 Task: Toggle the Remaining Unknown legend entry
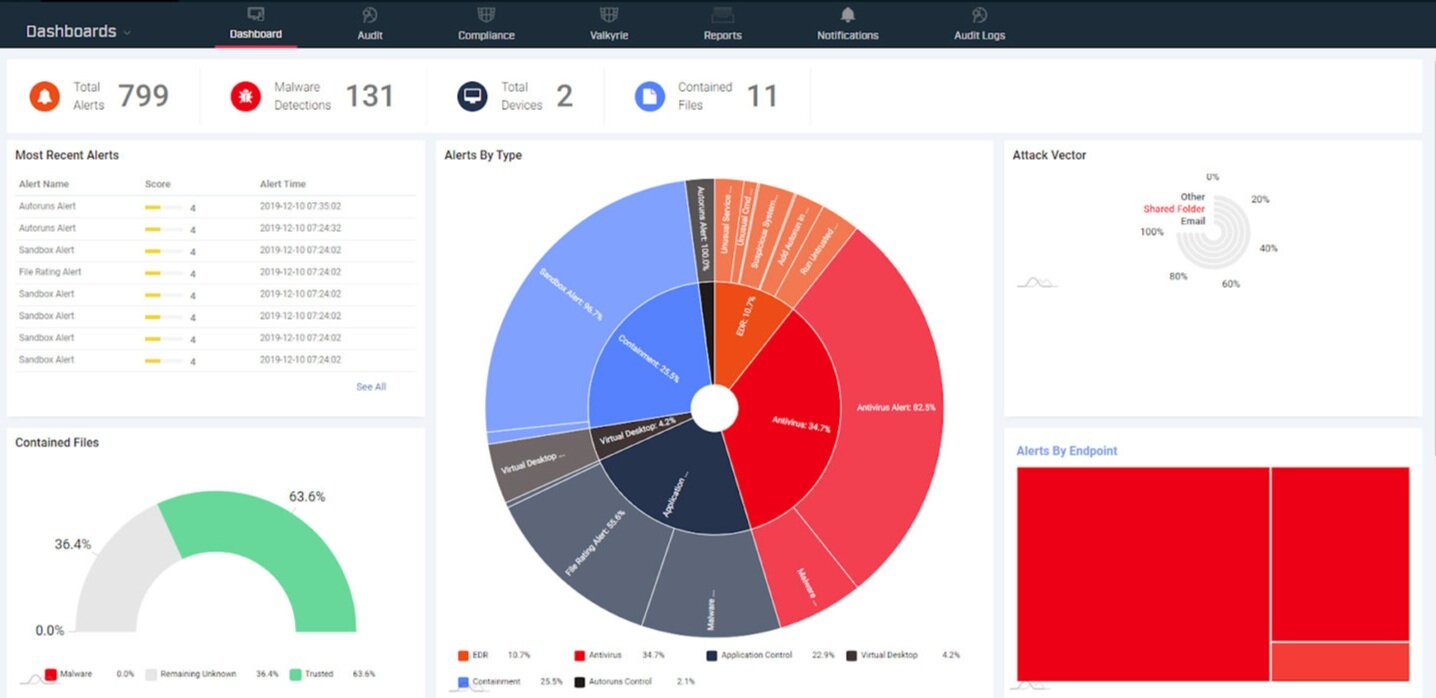point(192,674)
